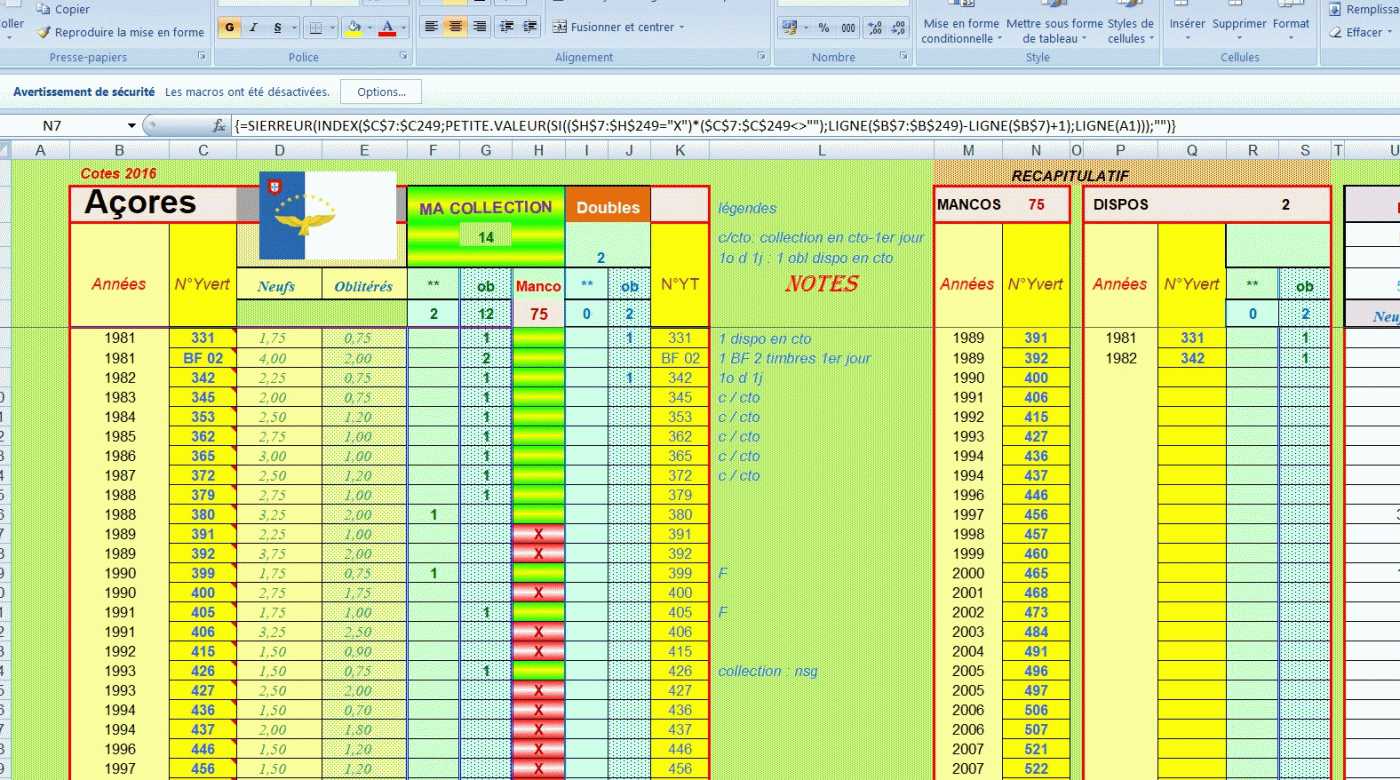Select column L header
This screenshot has width=1400, height=780.
pos(821,150)
